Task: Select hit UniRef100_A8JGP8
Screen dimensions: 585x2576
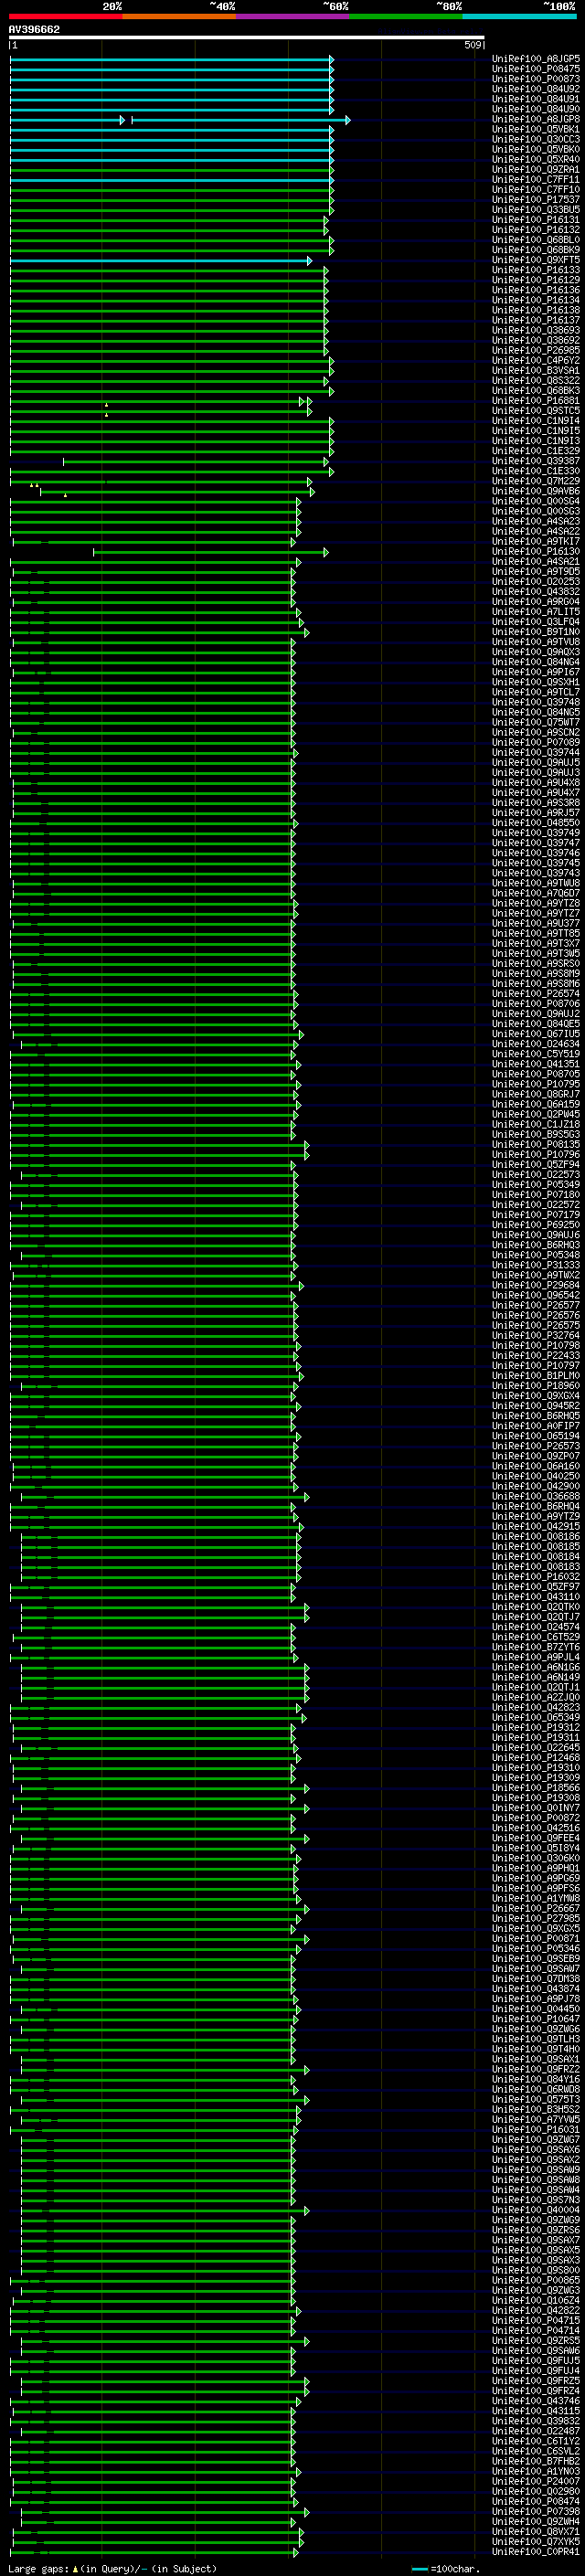Action: pos(536,119)
